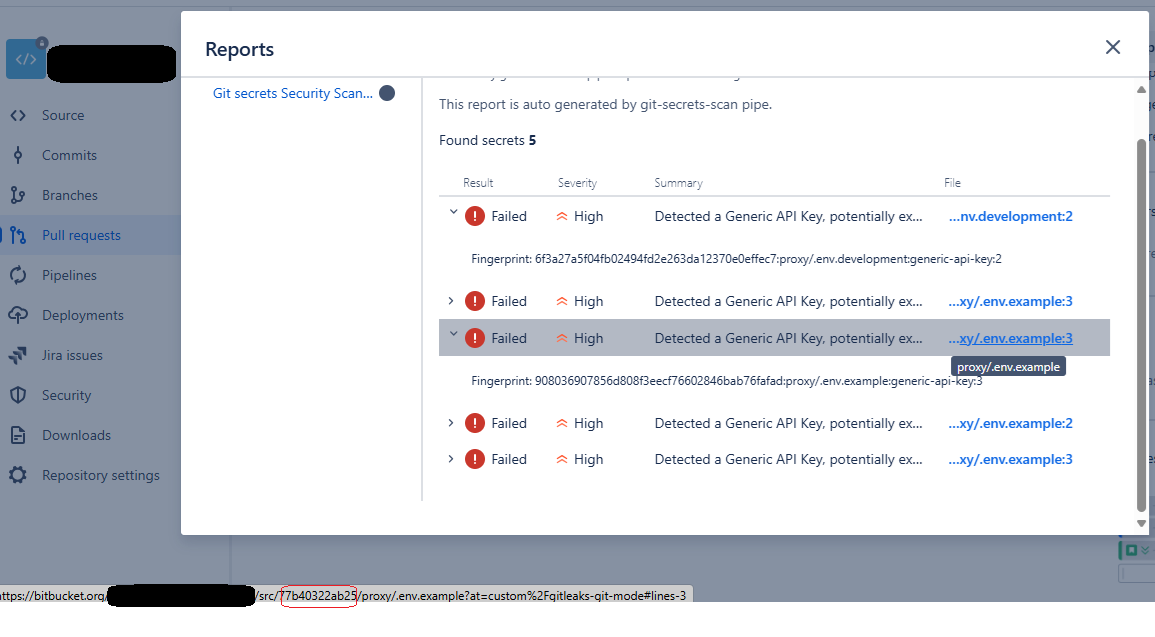Open Security shield icon
The width and height of the screenshot is (1155, 637).
coord(18,395)
